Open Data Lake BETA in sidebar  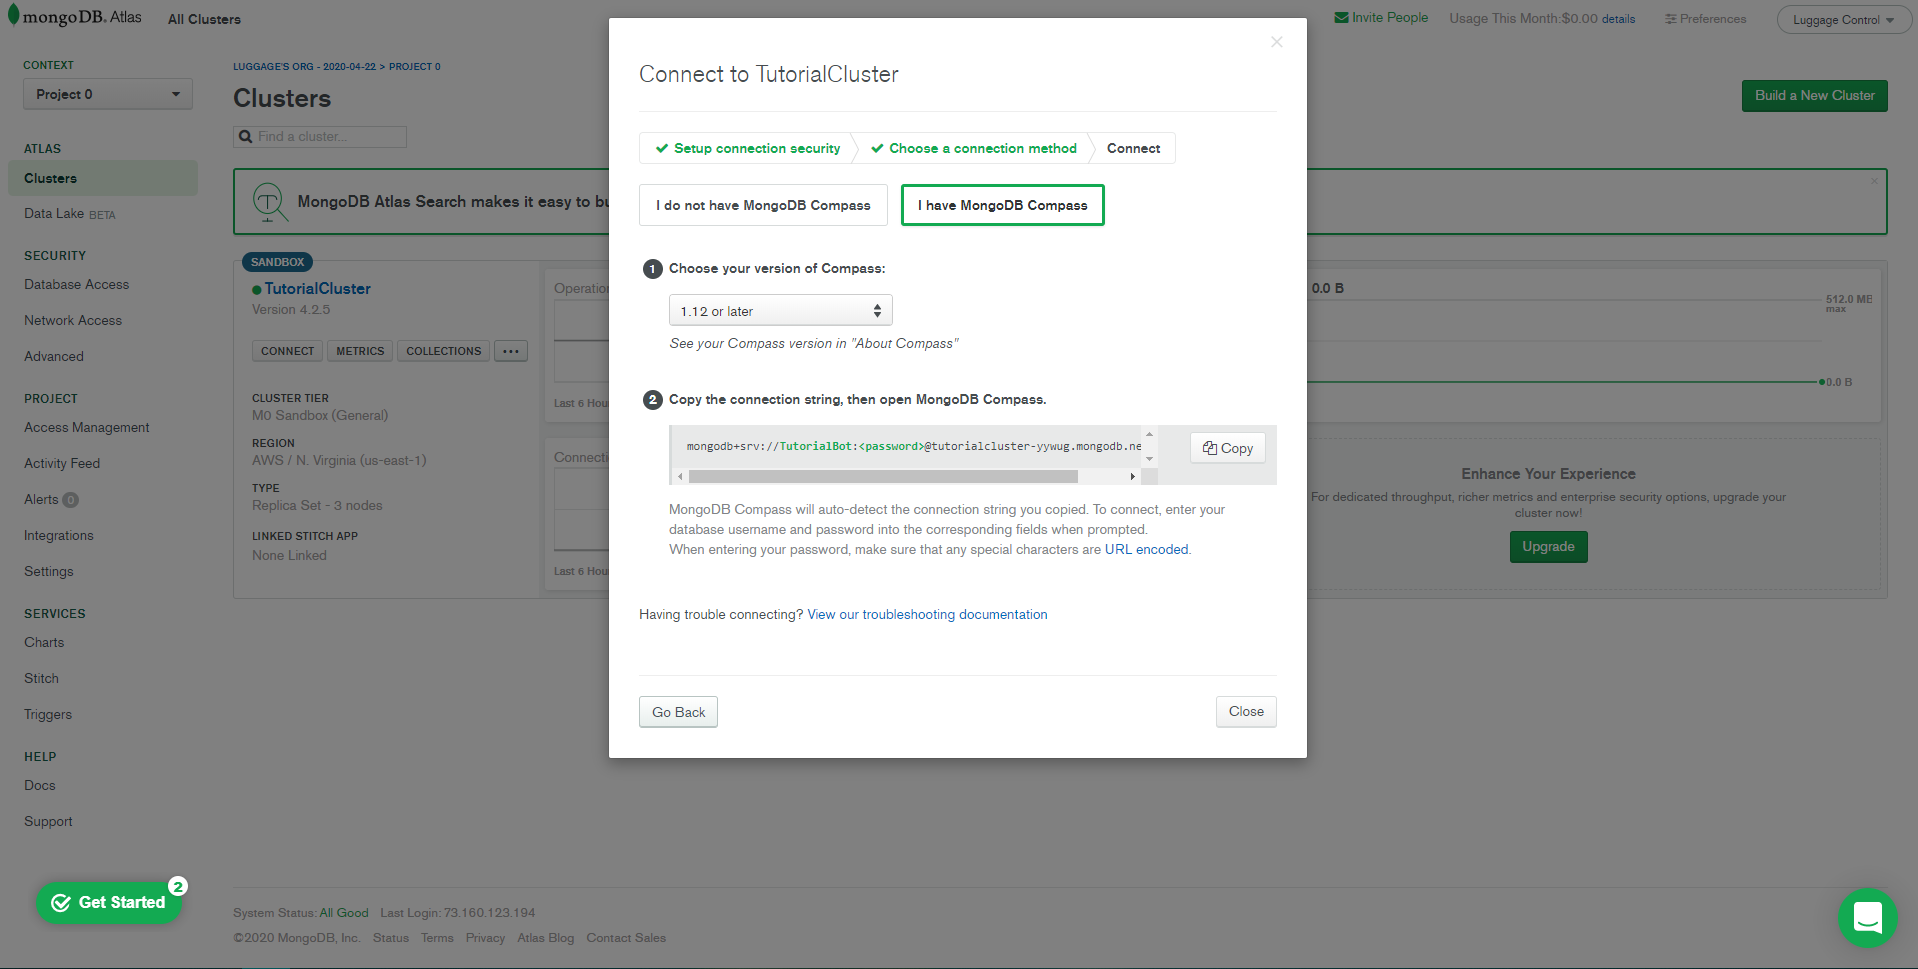(70, 214)
